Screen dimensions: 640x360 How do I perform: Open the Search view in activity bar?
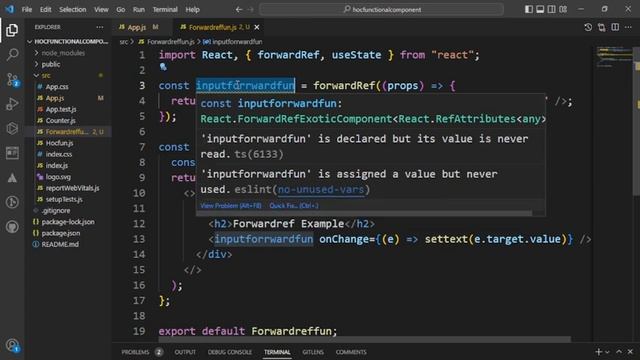click(x=12, y=55)
